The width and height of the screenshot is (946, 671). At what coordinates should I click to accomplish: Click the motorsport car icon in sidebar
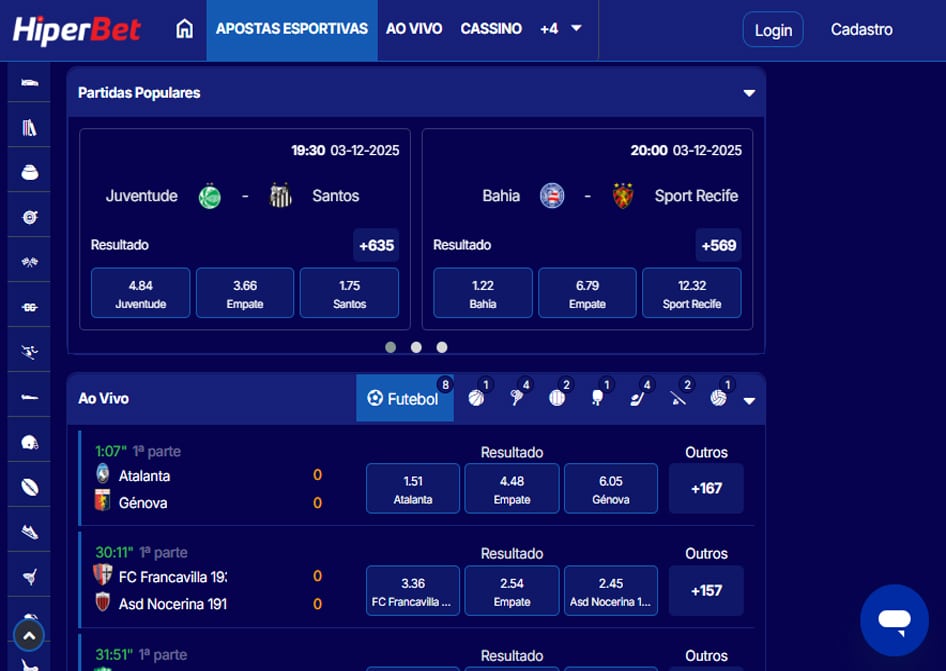28,81
